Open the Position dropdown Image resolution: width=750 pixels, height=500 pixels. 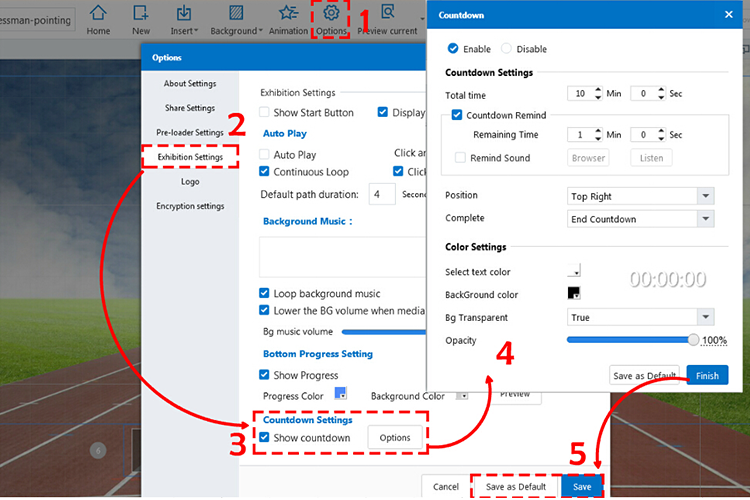click(640, 196)
